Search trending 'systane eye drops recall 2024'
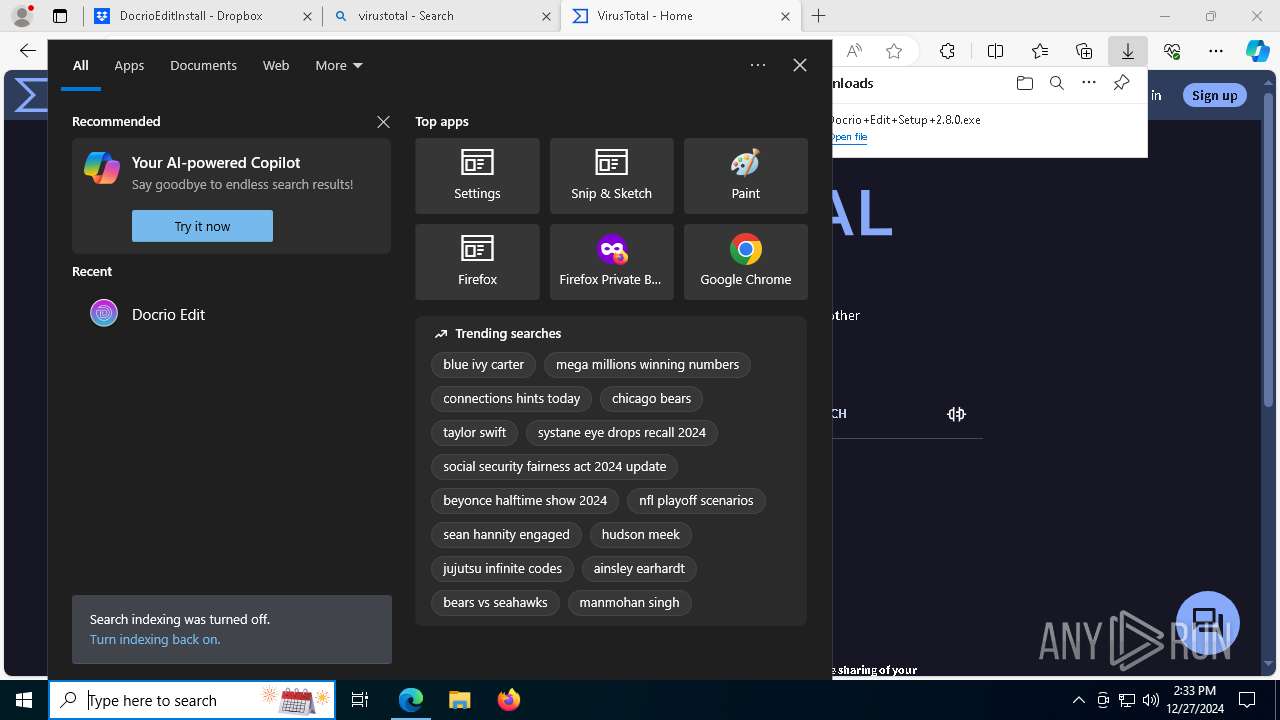 [622, 433]
